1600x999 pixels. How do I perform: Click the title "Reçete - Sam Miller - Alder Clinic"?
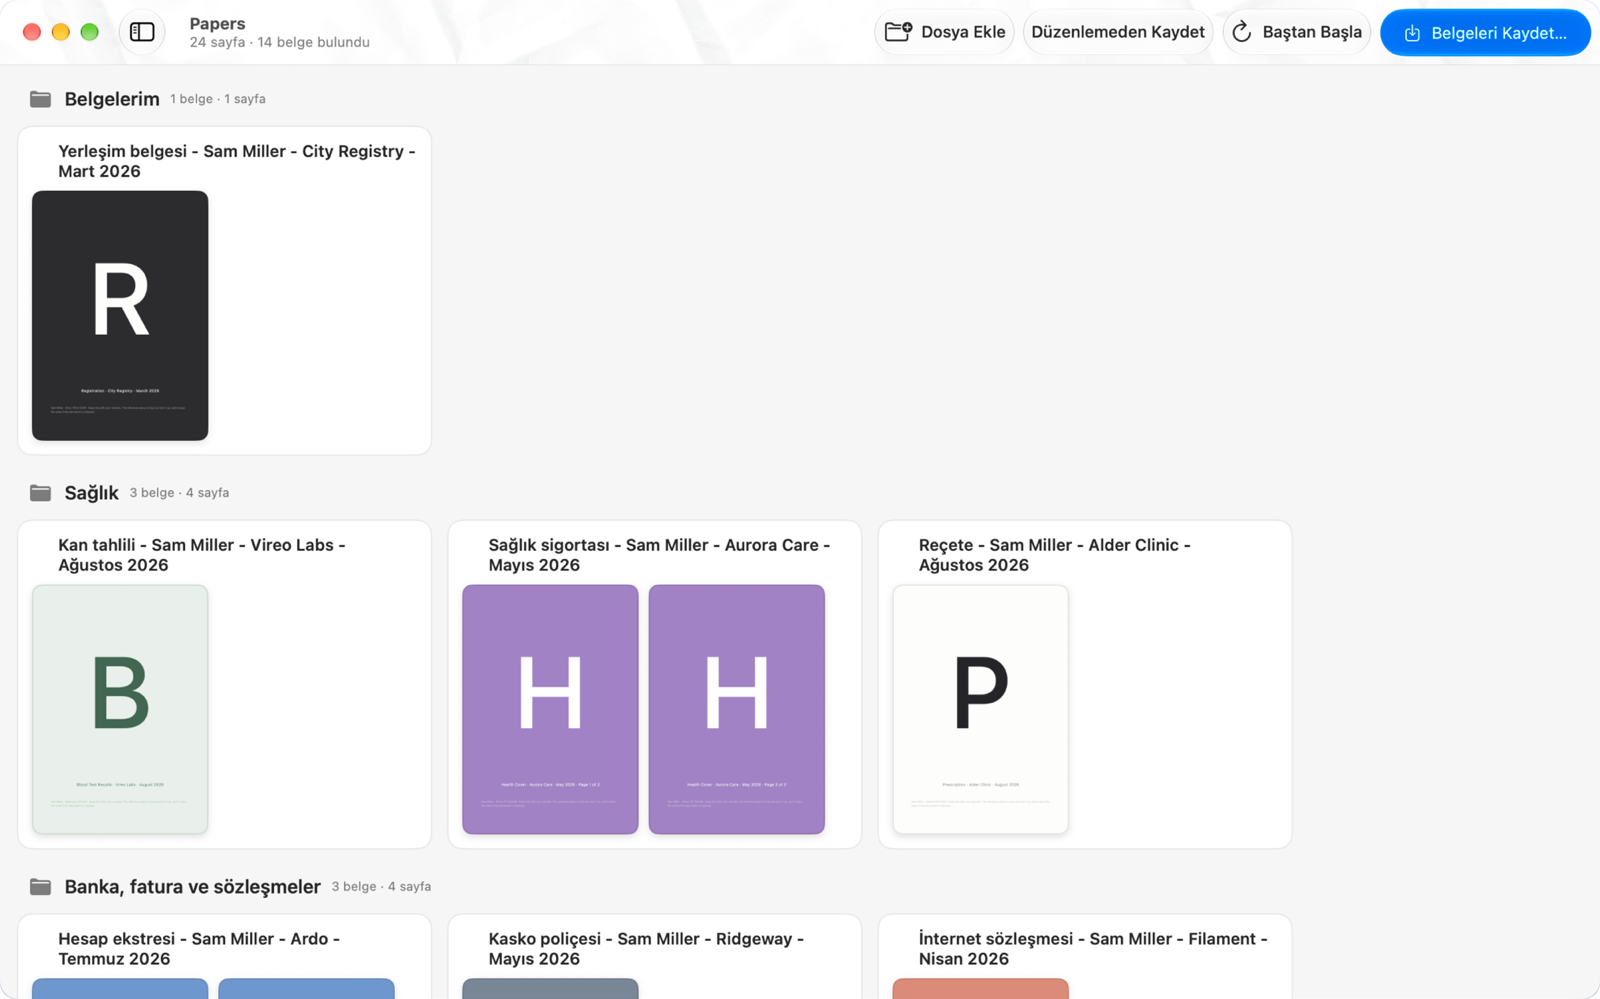1055,555
